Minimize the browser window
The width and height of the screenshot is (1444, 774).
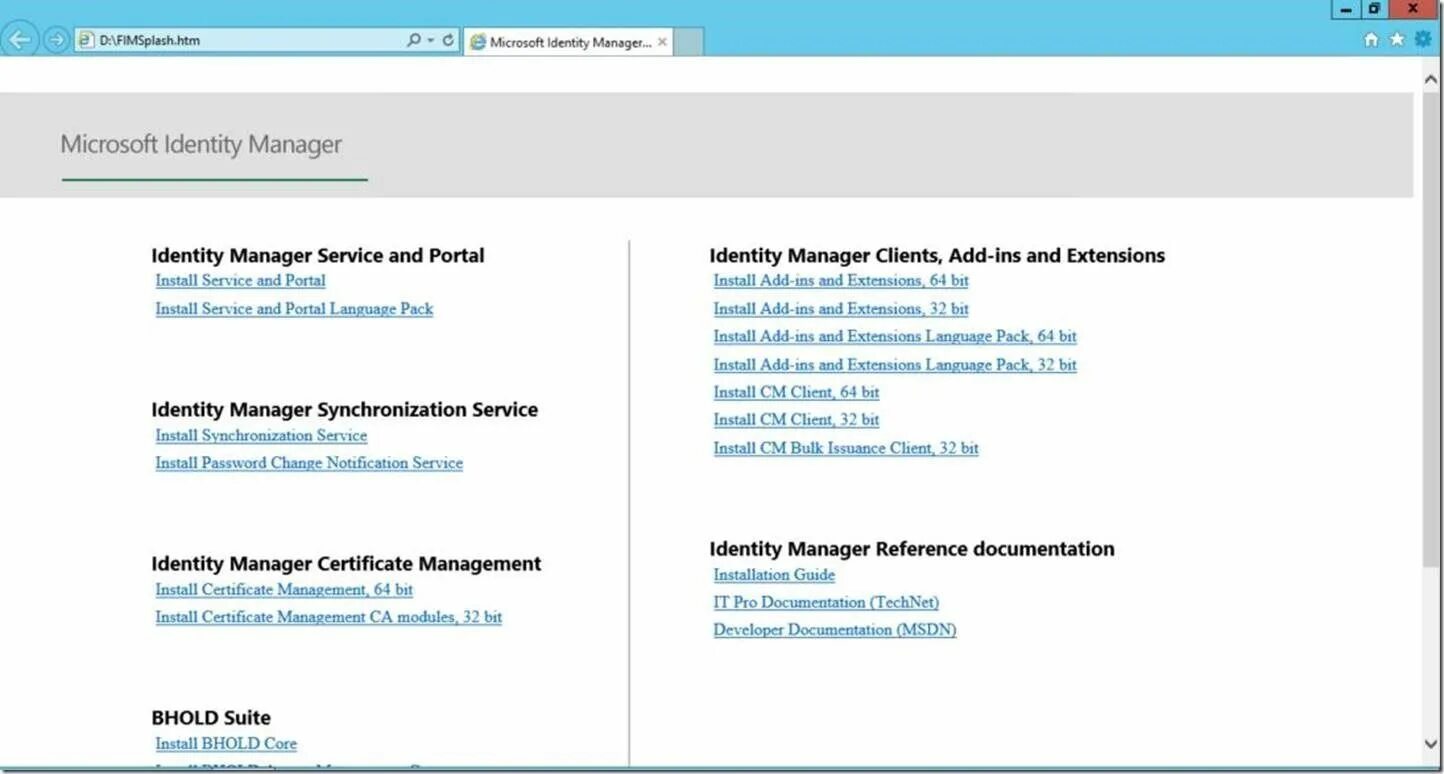pos(1346,9)
